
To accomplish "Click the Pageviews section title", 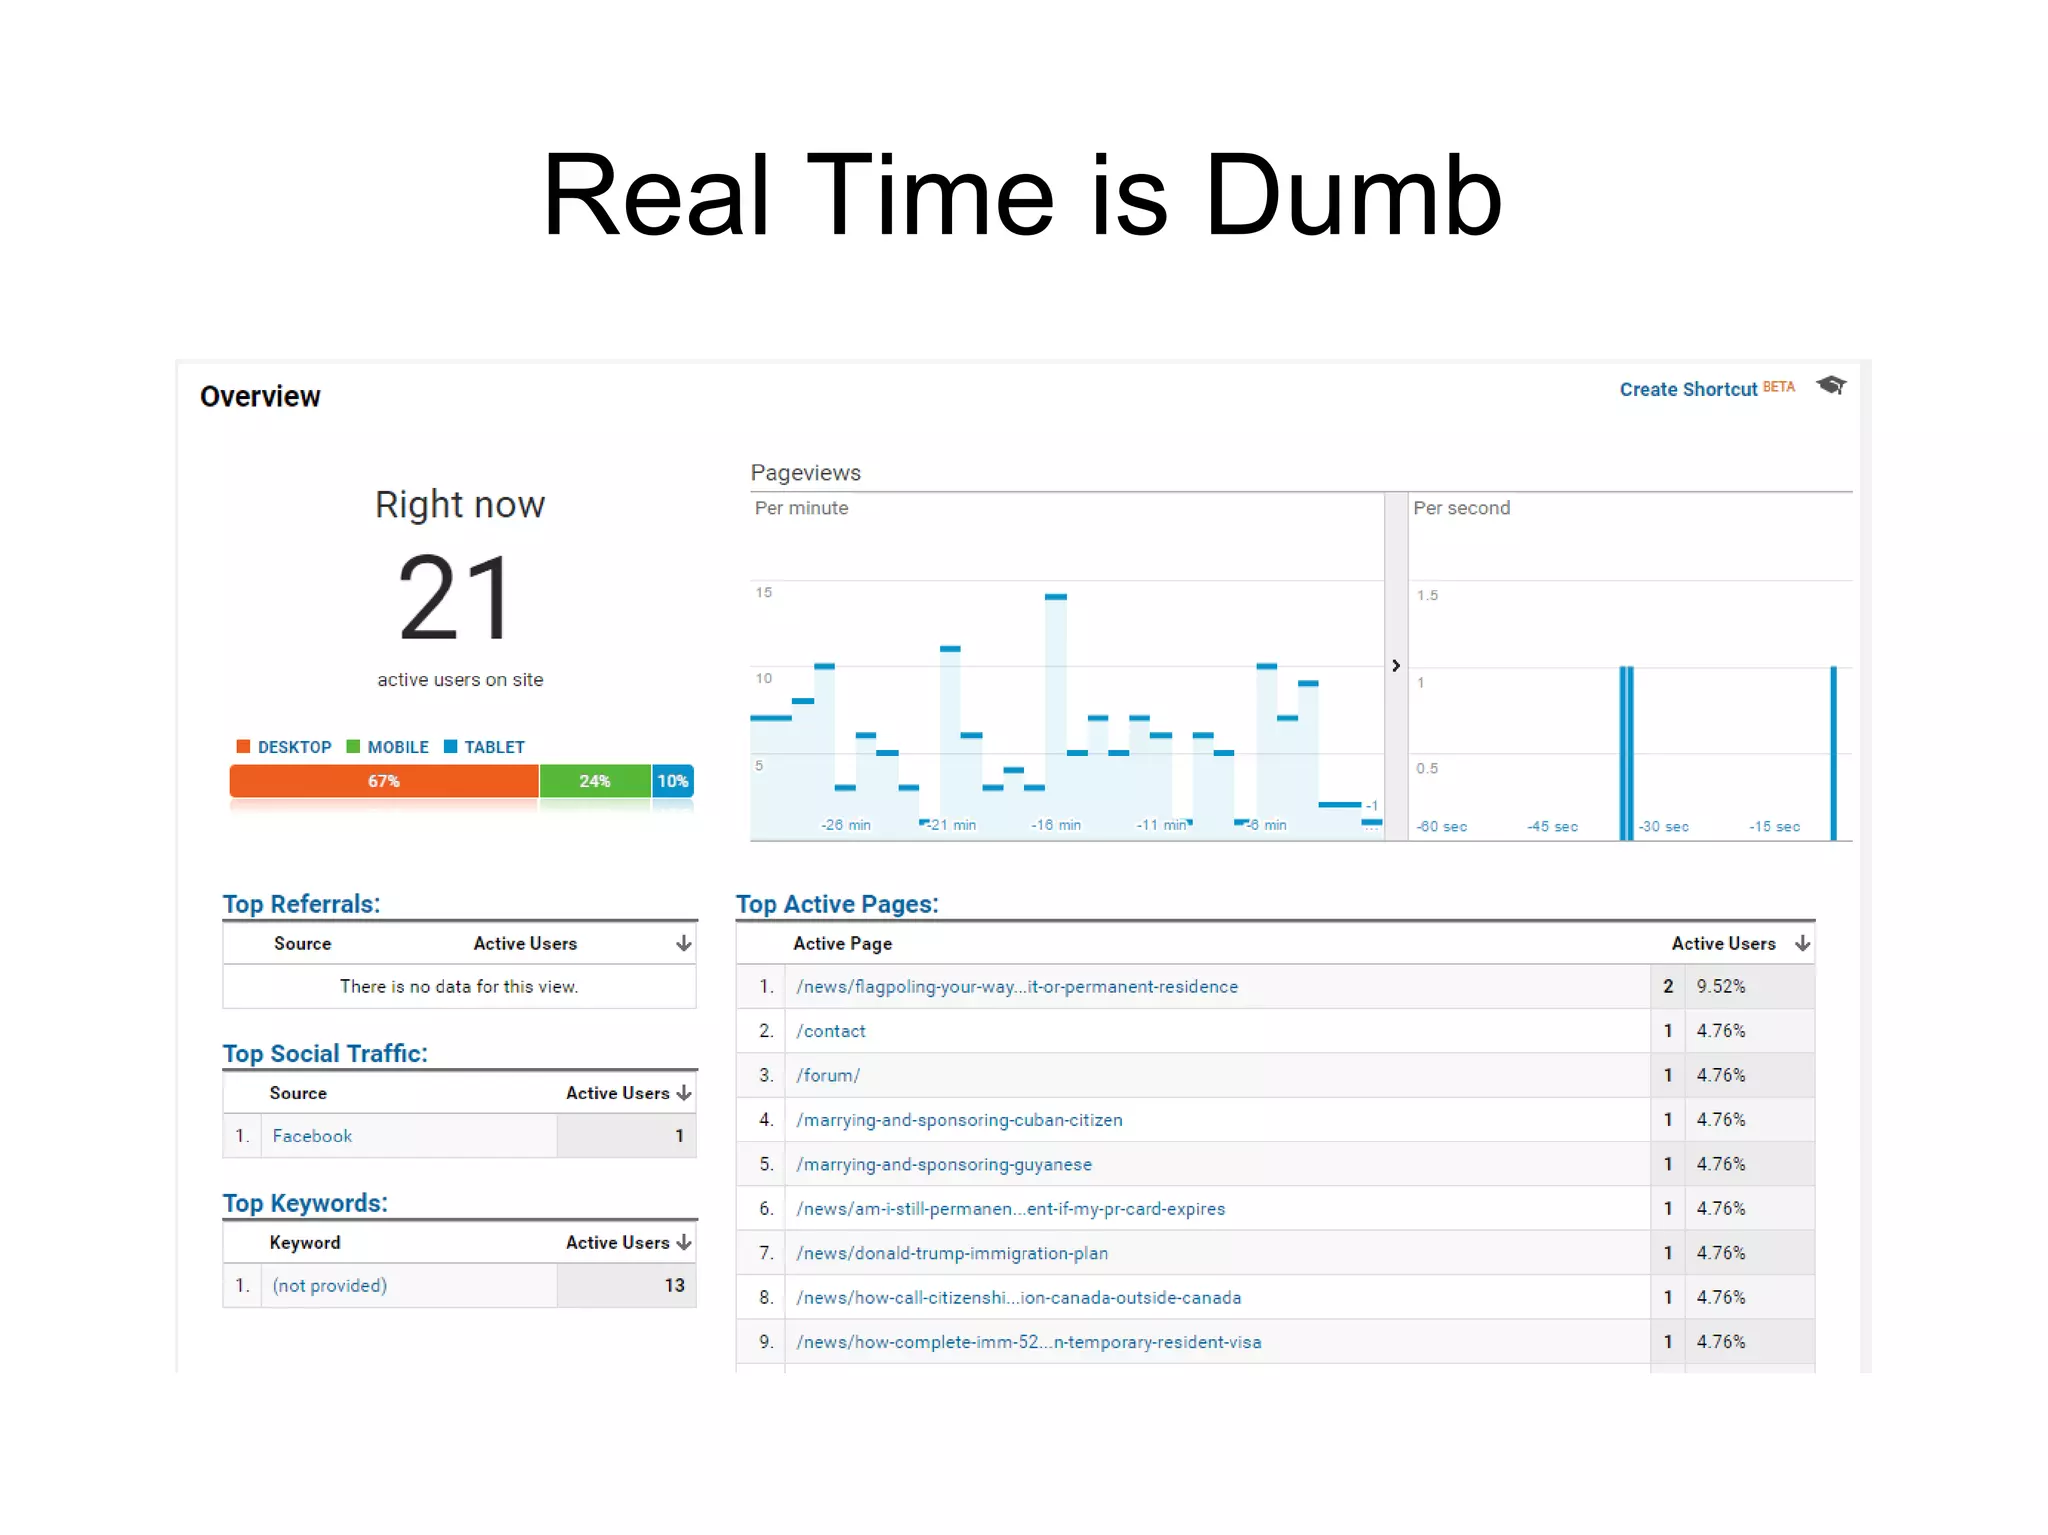I will click(x=805, y=473).
